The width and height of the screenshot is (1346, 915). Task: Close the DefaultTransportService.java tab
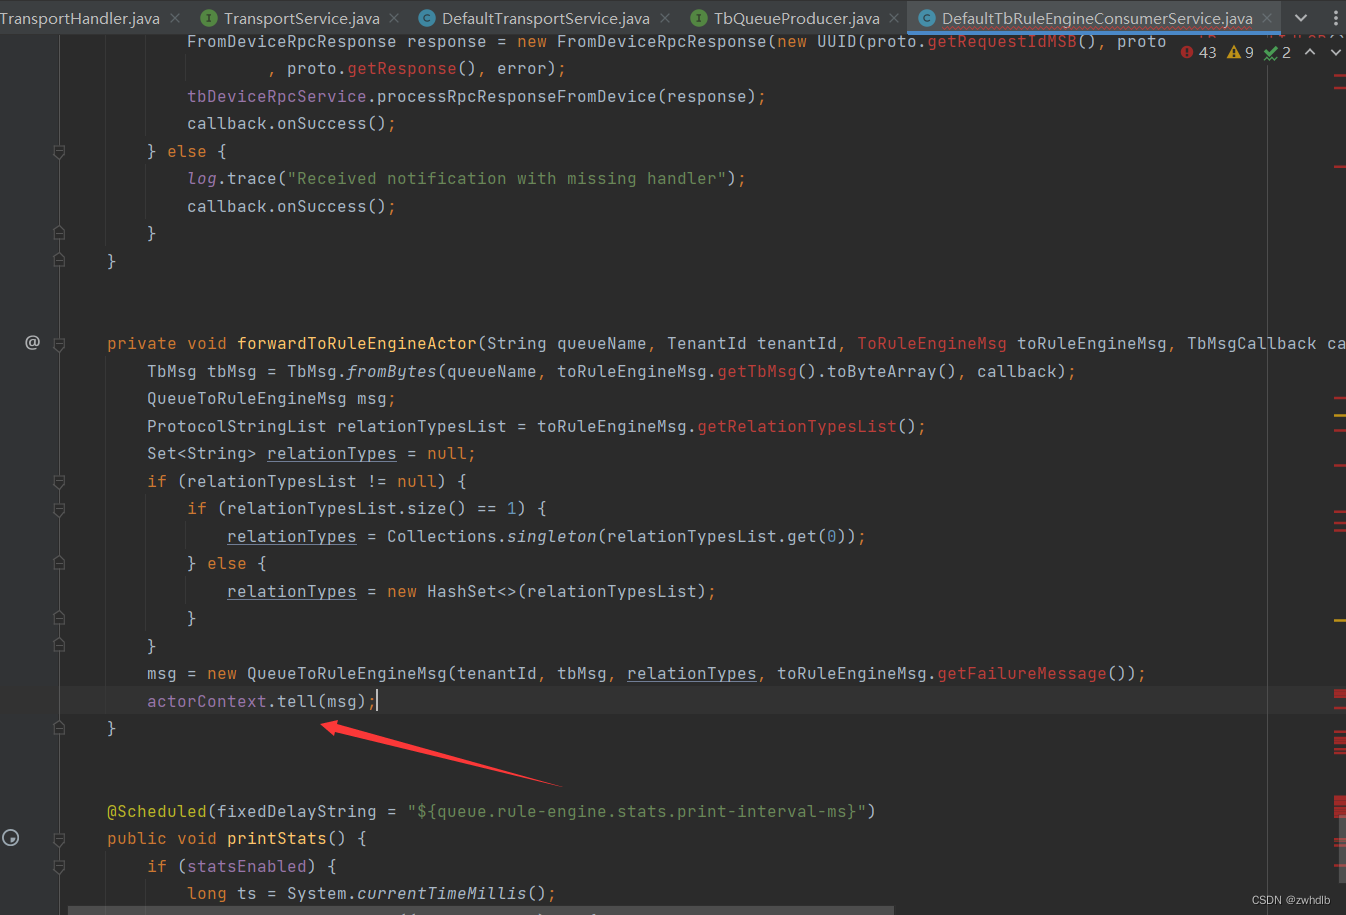665,18
